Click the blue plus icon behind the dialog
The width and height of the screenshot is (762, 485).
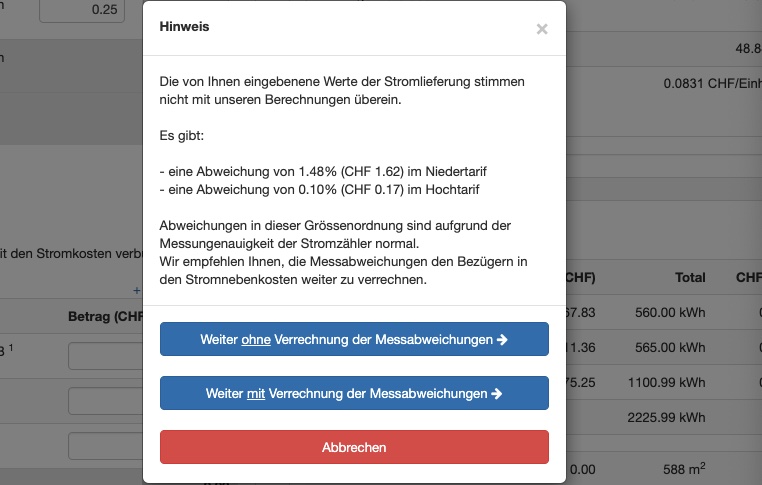click(137, 290)
